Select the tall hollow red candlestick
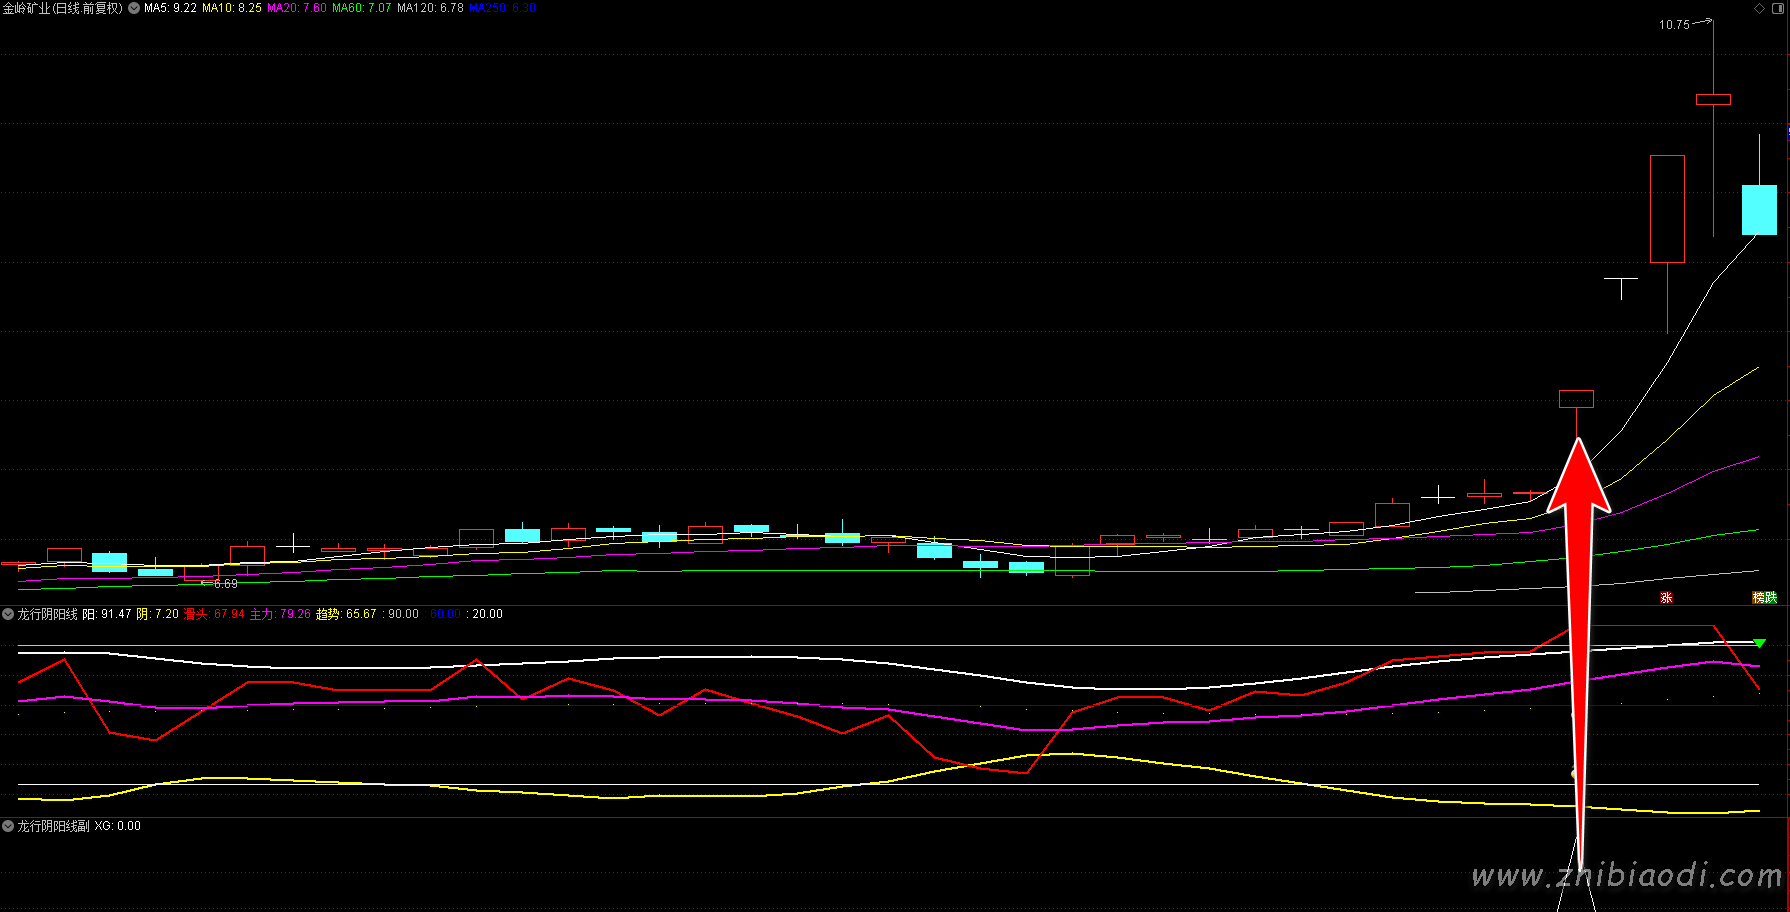The width and height of the screenshot is (1790, 912). pos(1667,209)
